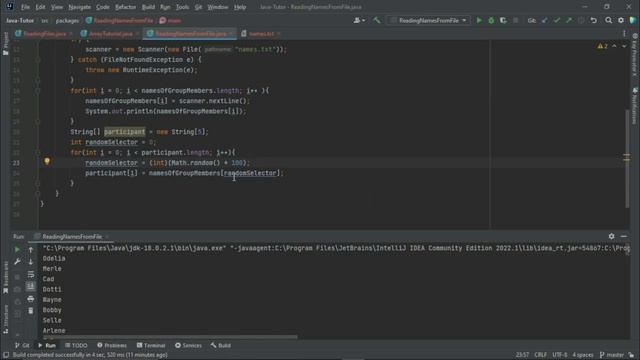Open Search Everywhere magnifier icon

coord(609,20)
